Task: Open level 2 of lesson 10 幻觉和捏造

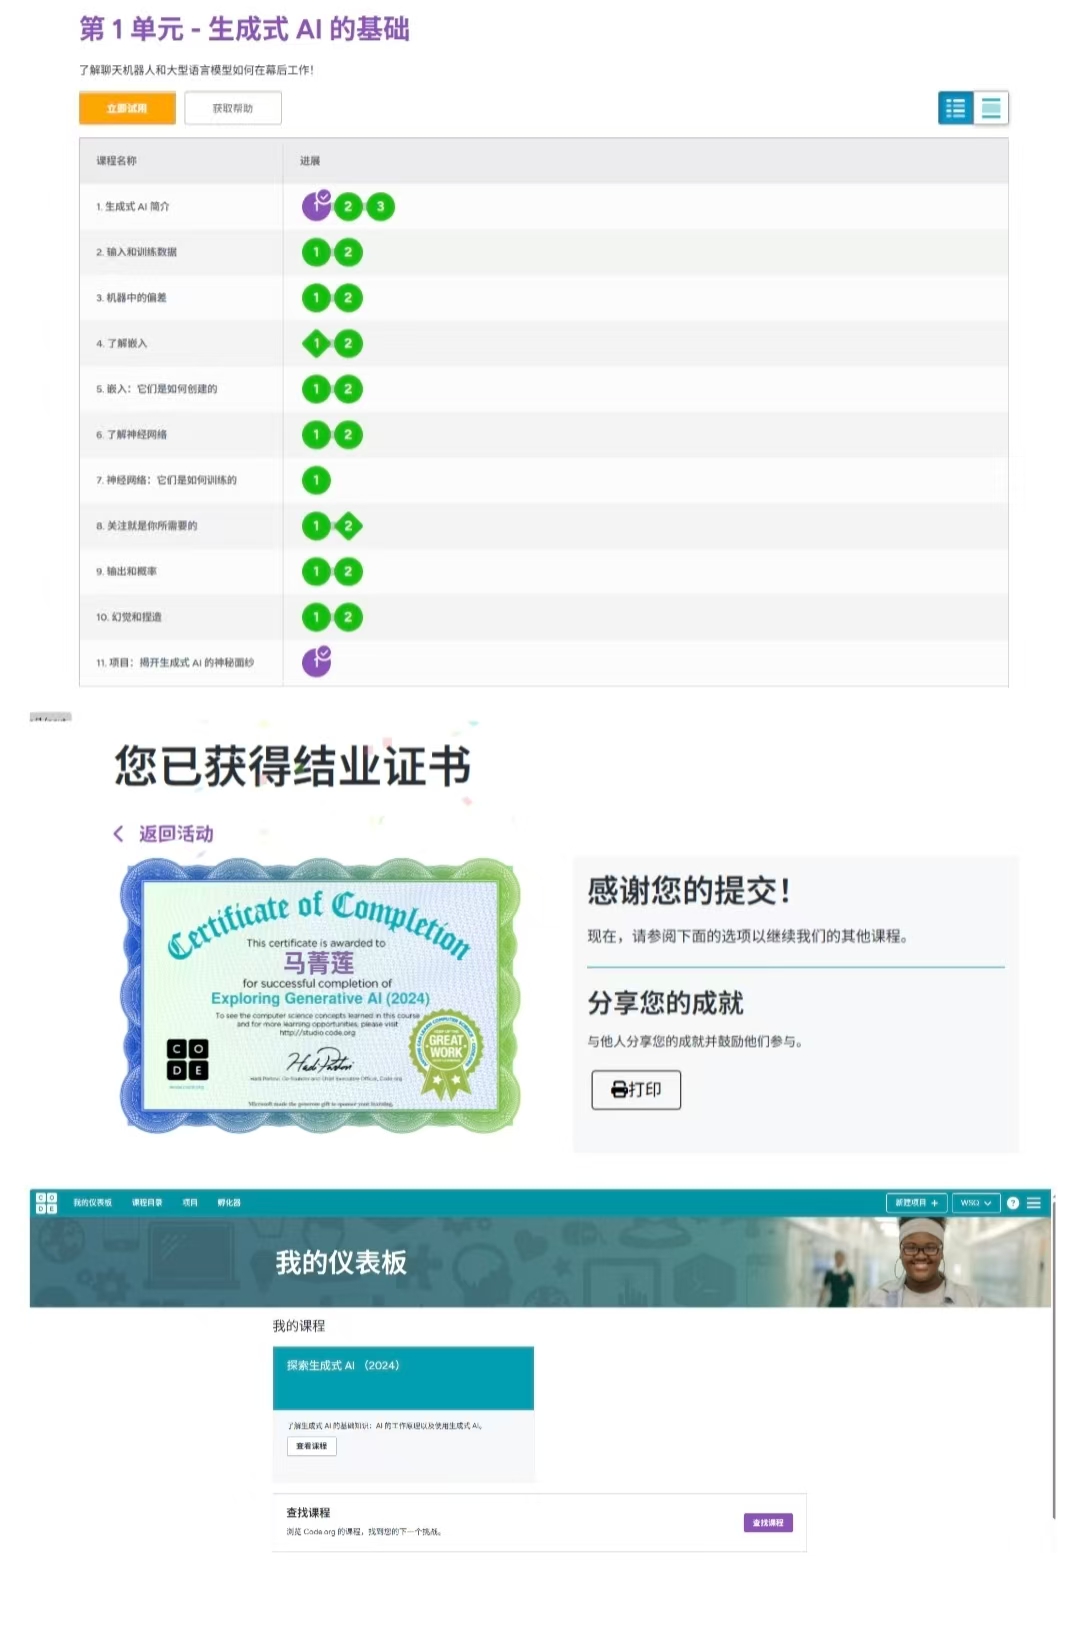Action: tap(348, 617)
